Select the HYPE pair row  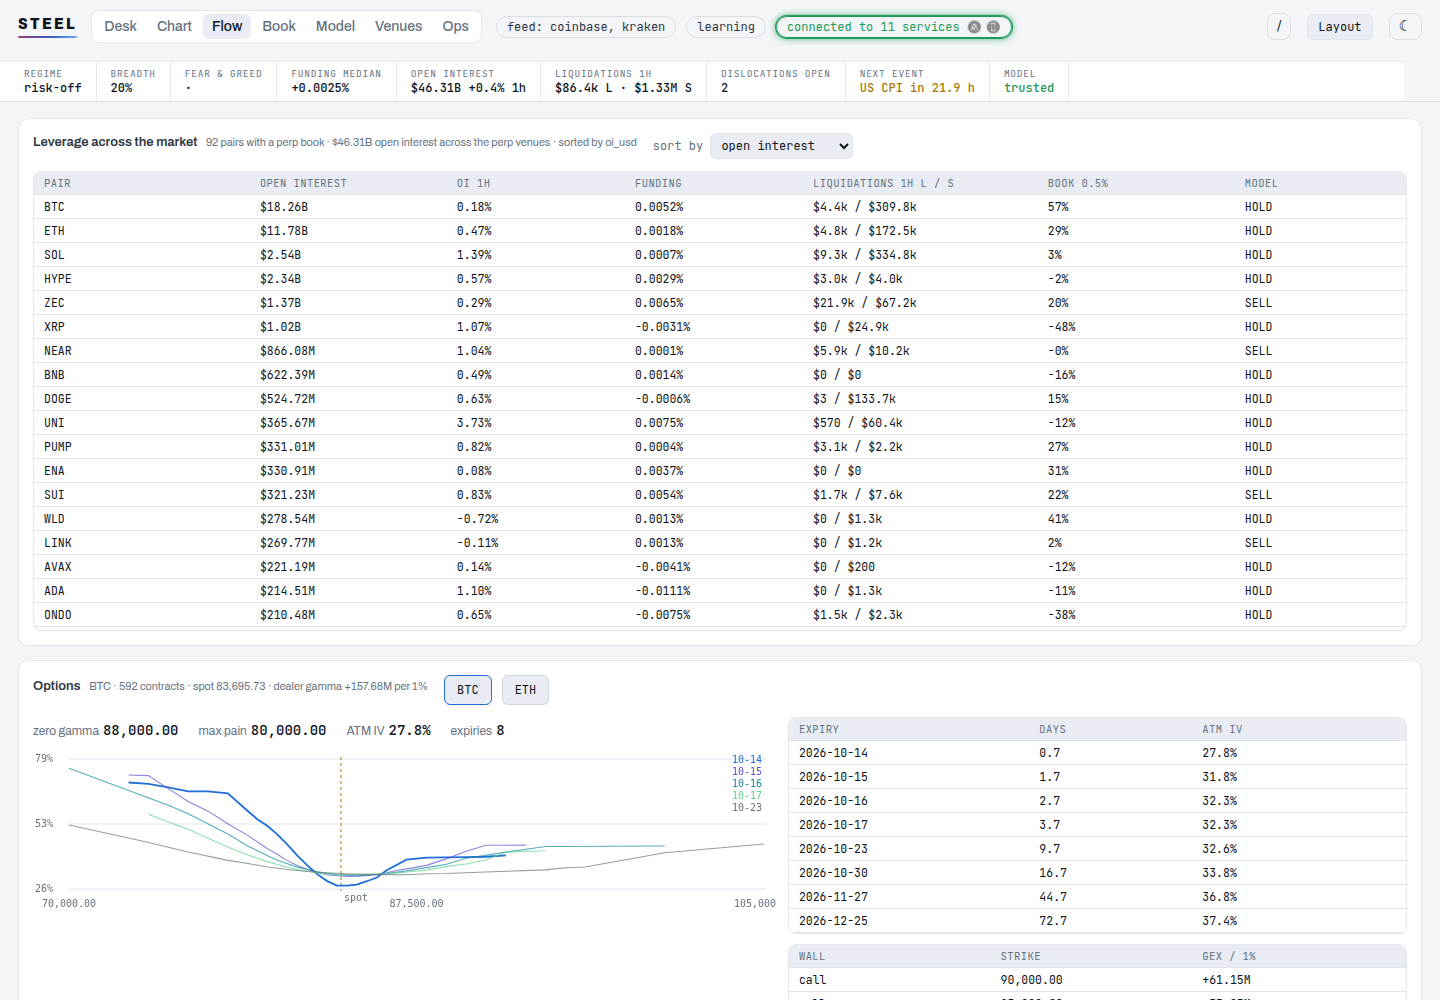point(720,279)
